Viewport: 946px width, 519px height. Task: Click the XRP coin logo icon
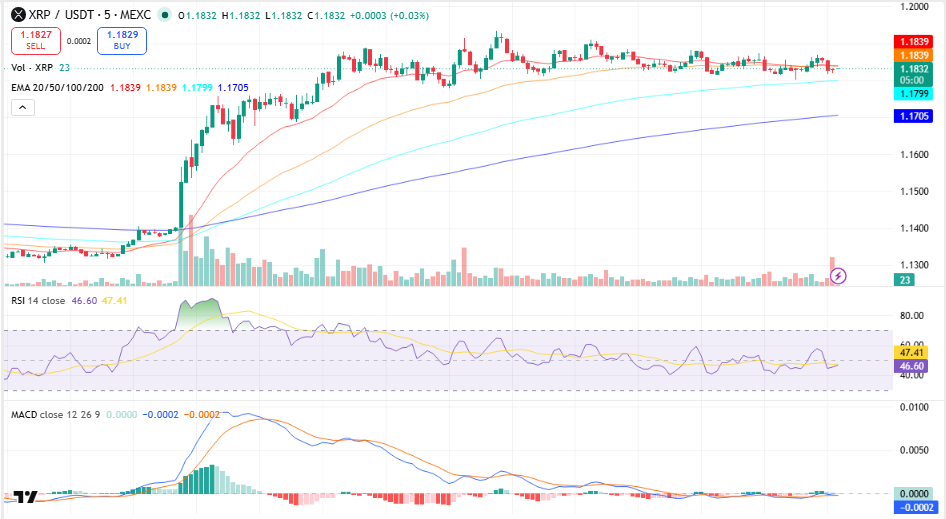coord(19,14)
